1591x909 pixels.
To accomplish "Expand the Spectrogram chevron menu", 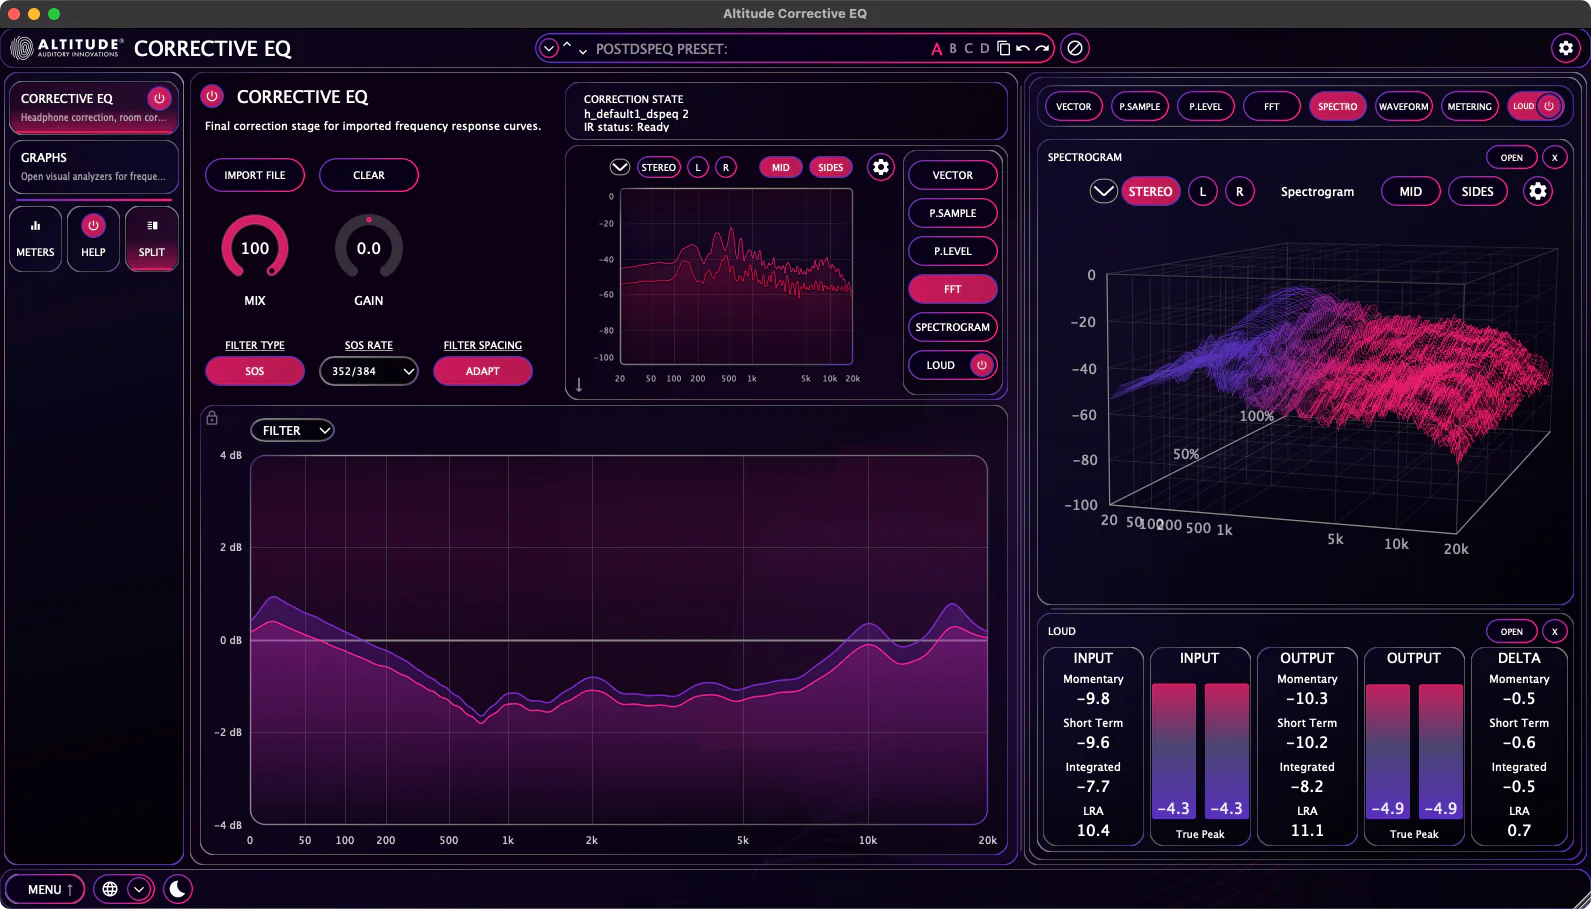I will (1103, 191).
